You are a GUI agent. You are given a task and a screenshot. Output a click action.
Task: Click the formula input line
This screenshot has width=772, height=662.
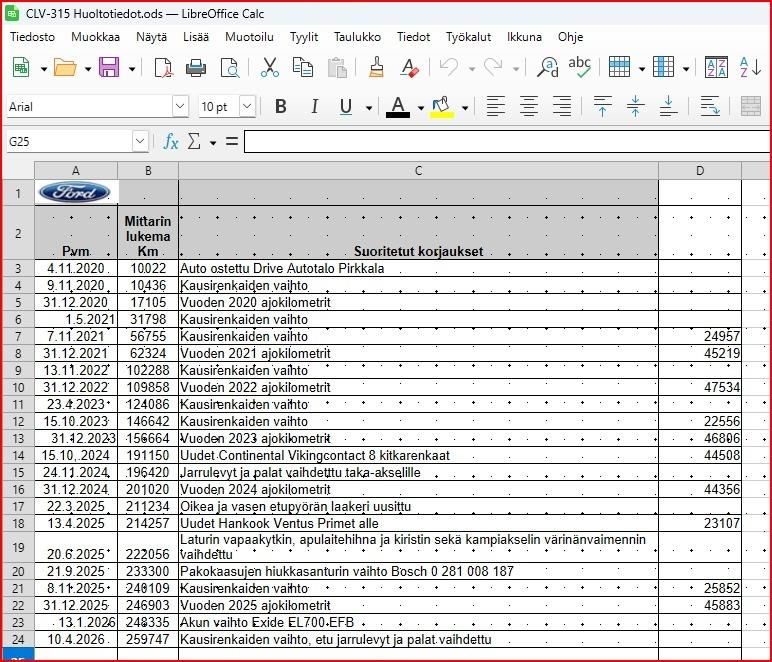tap(507, 142)
